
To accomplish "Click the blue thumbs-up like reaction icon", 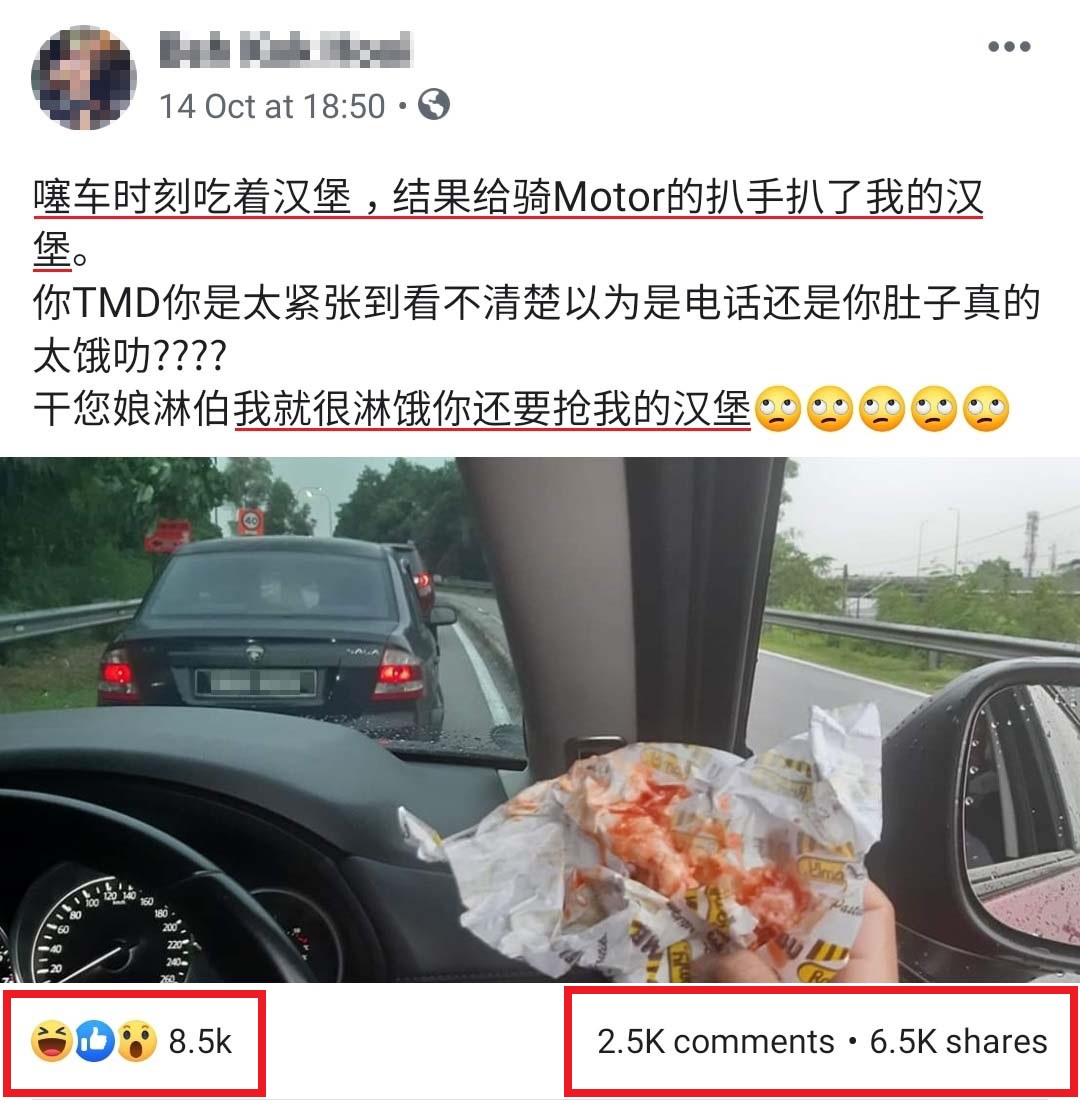I will pos(94,1042).
